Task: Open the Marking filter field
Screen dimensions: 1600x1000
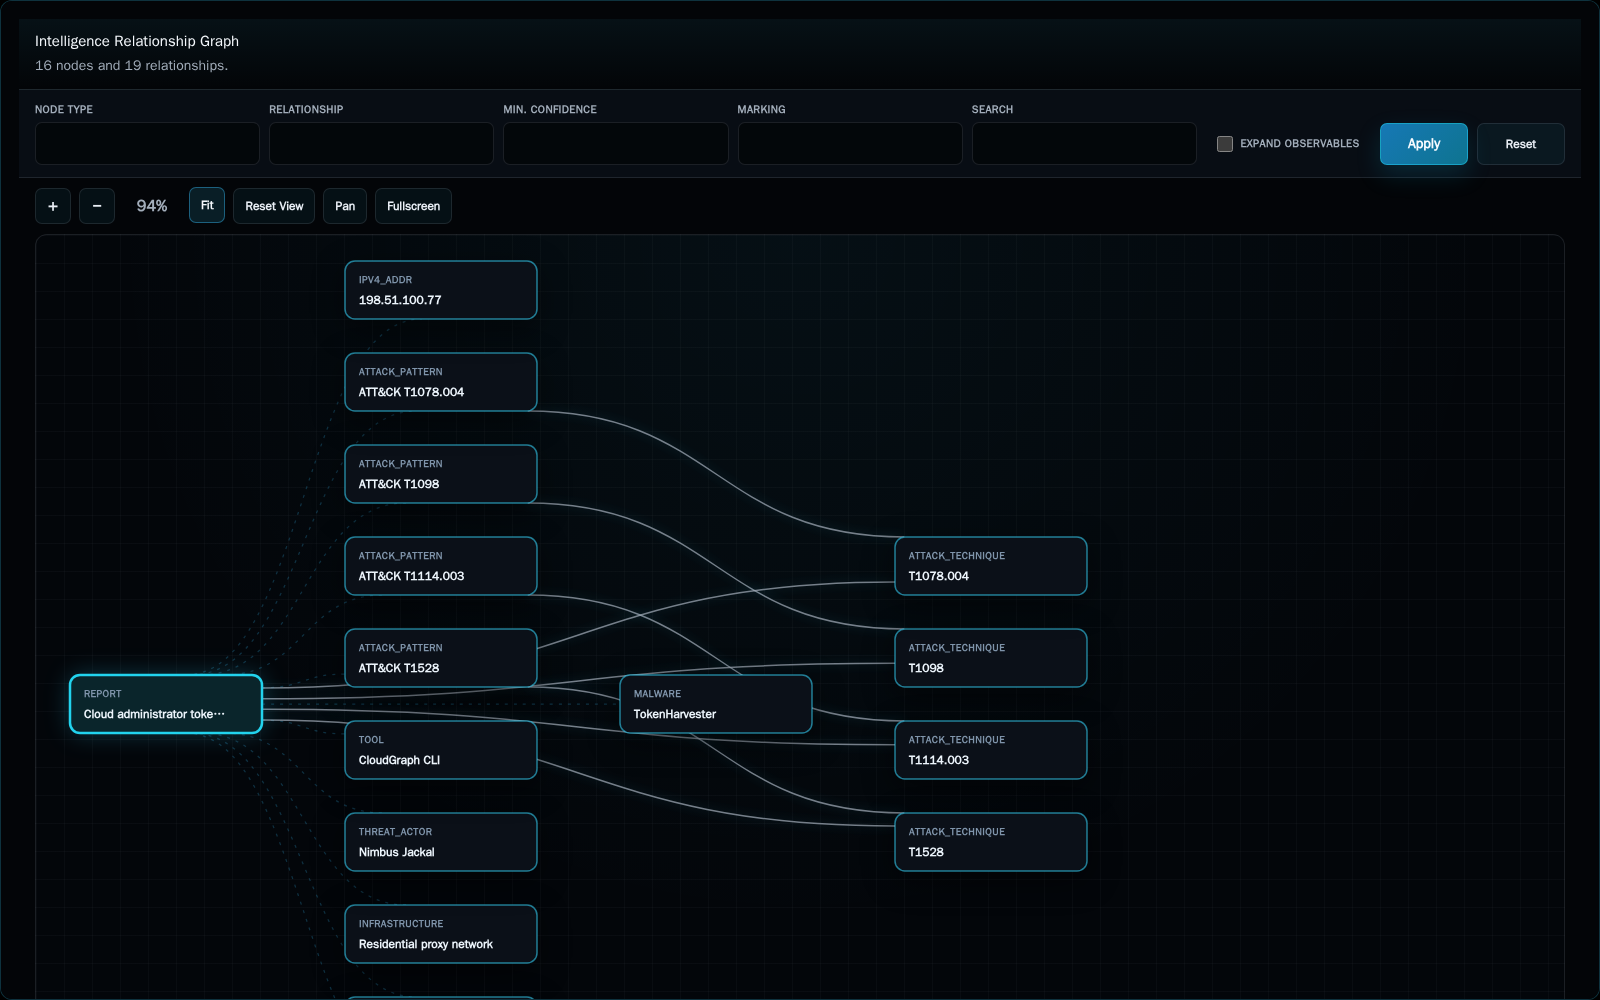Action: (x=850, y=144)
